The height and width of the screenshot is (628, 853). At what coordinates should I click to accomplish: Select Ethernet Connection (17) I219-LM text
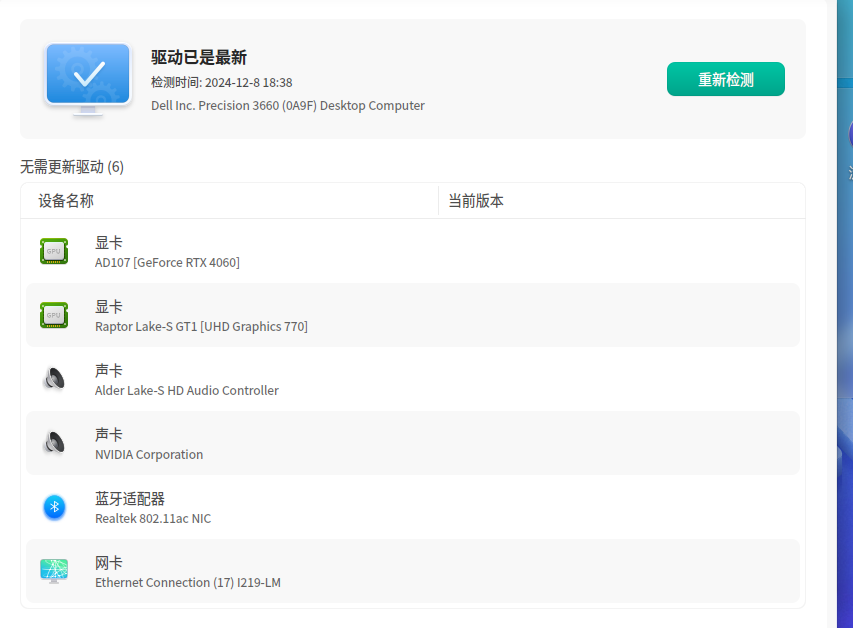tap(188, 583)
